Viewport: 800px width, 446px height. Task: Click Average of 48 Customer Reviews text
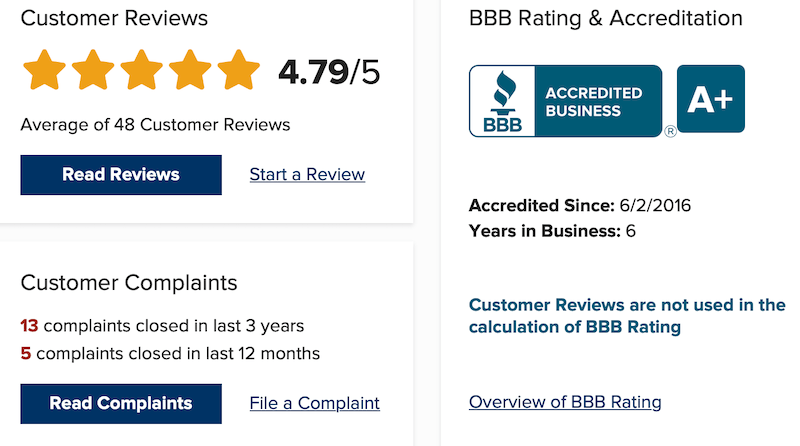click(x=155, y=125)
